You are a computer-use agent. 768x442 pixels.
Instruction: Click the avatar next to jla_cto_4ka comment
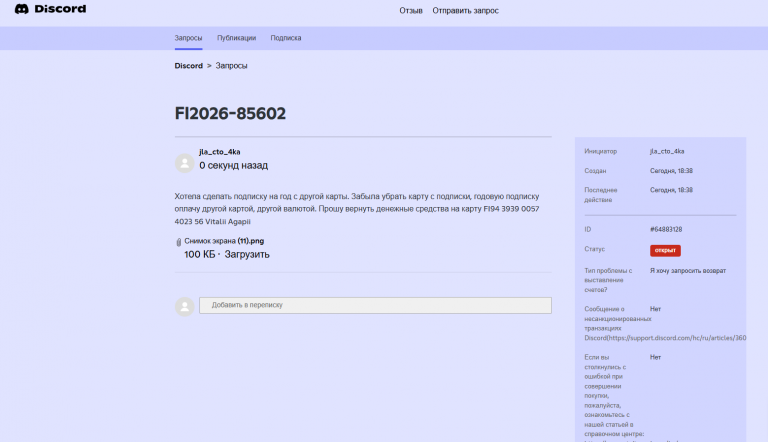tap(185, 163)
